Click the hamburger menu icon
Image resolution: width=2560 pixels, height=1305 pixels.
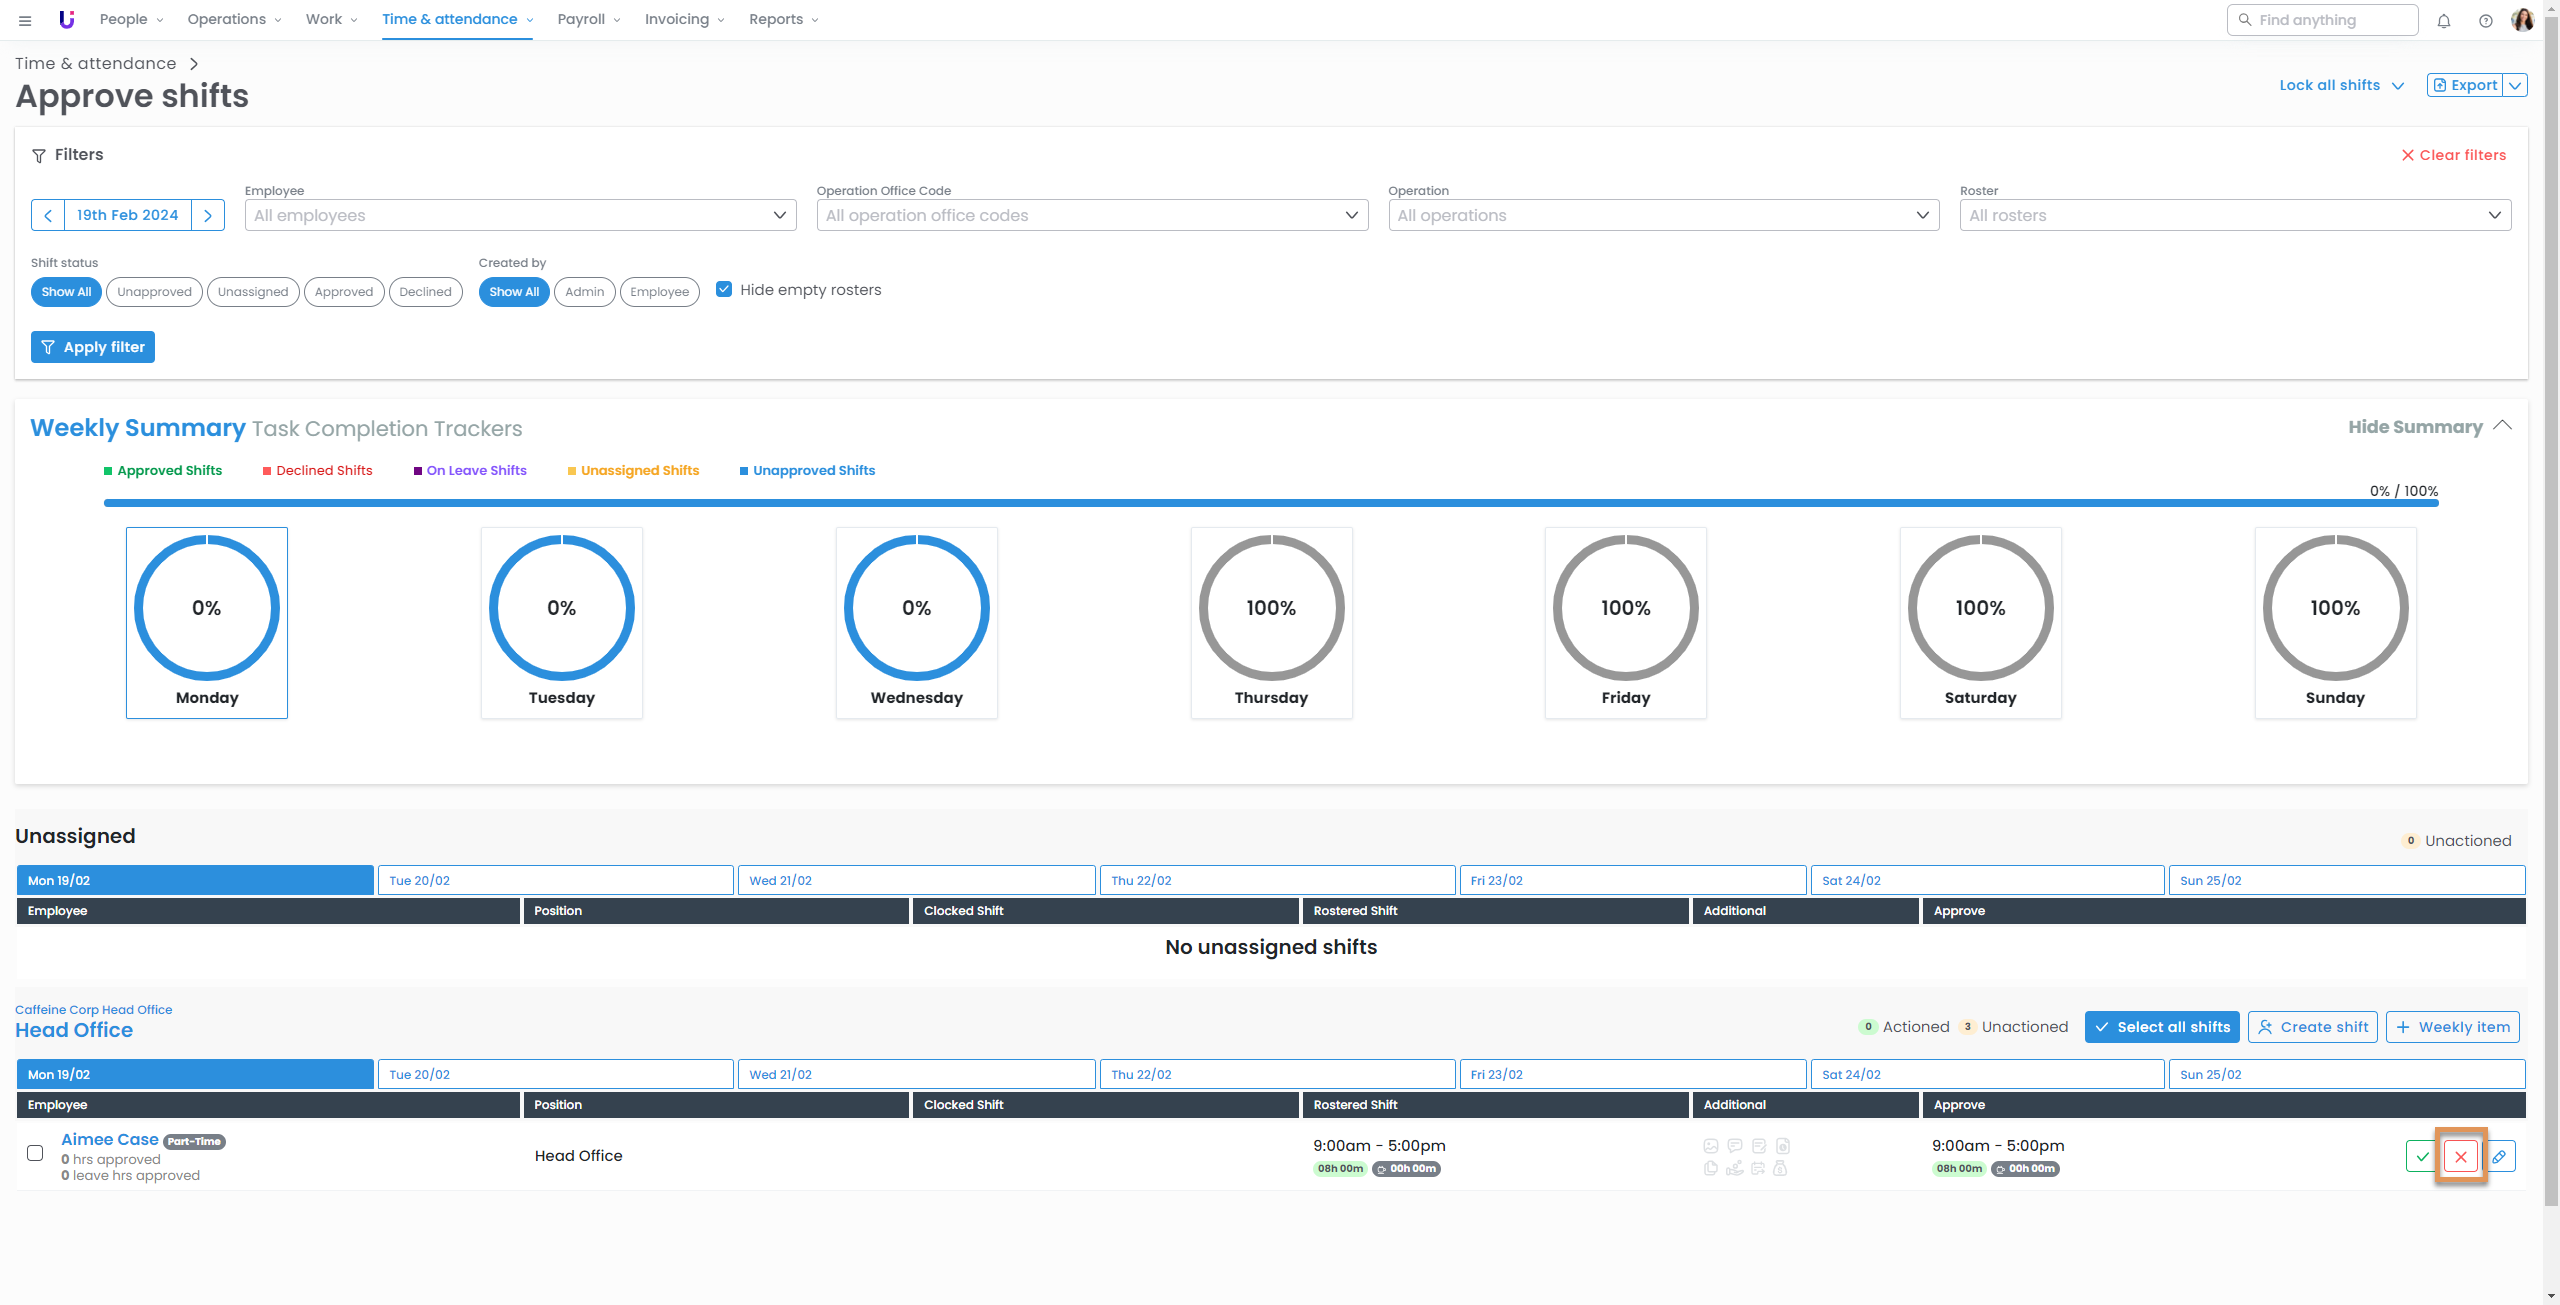click(25, 20)
